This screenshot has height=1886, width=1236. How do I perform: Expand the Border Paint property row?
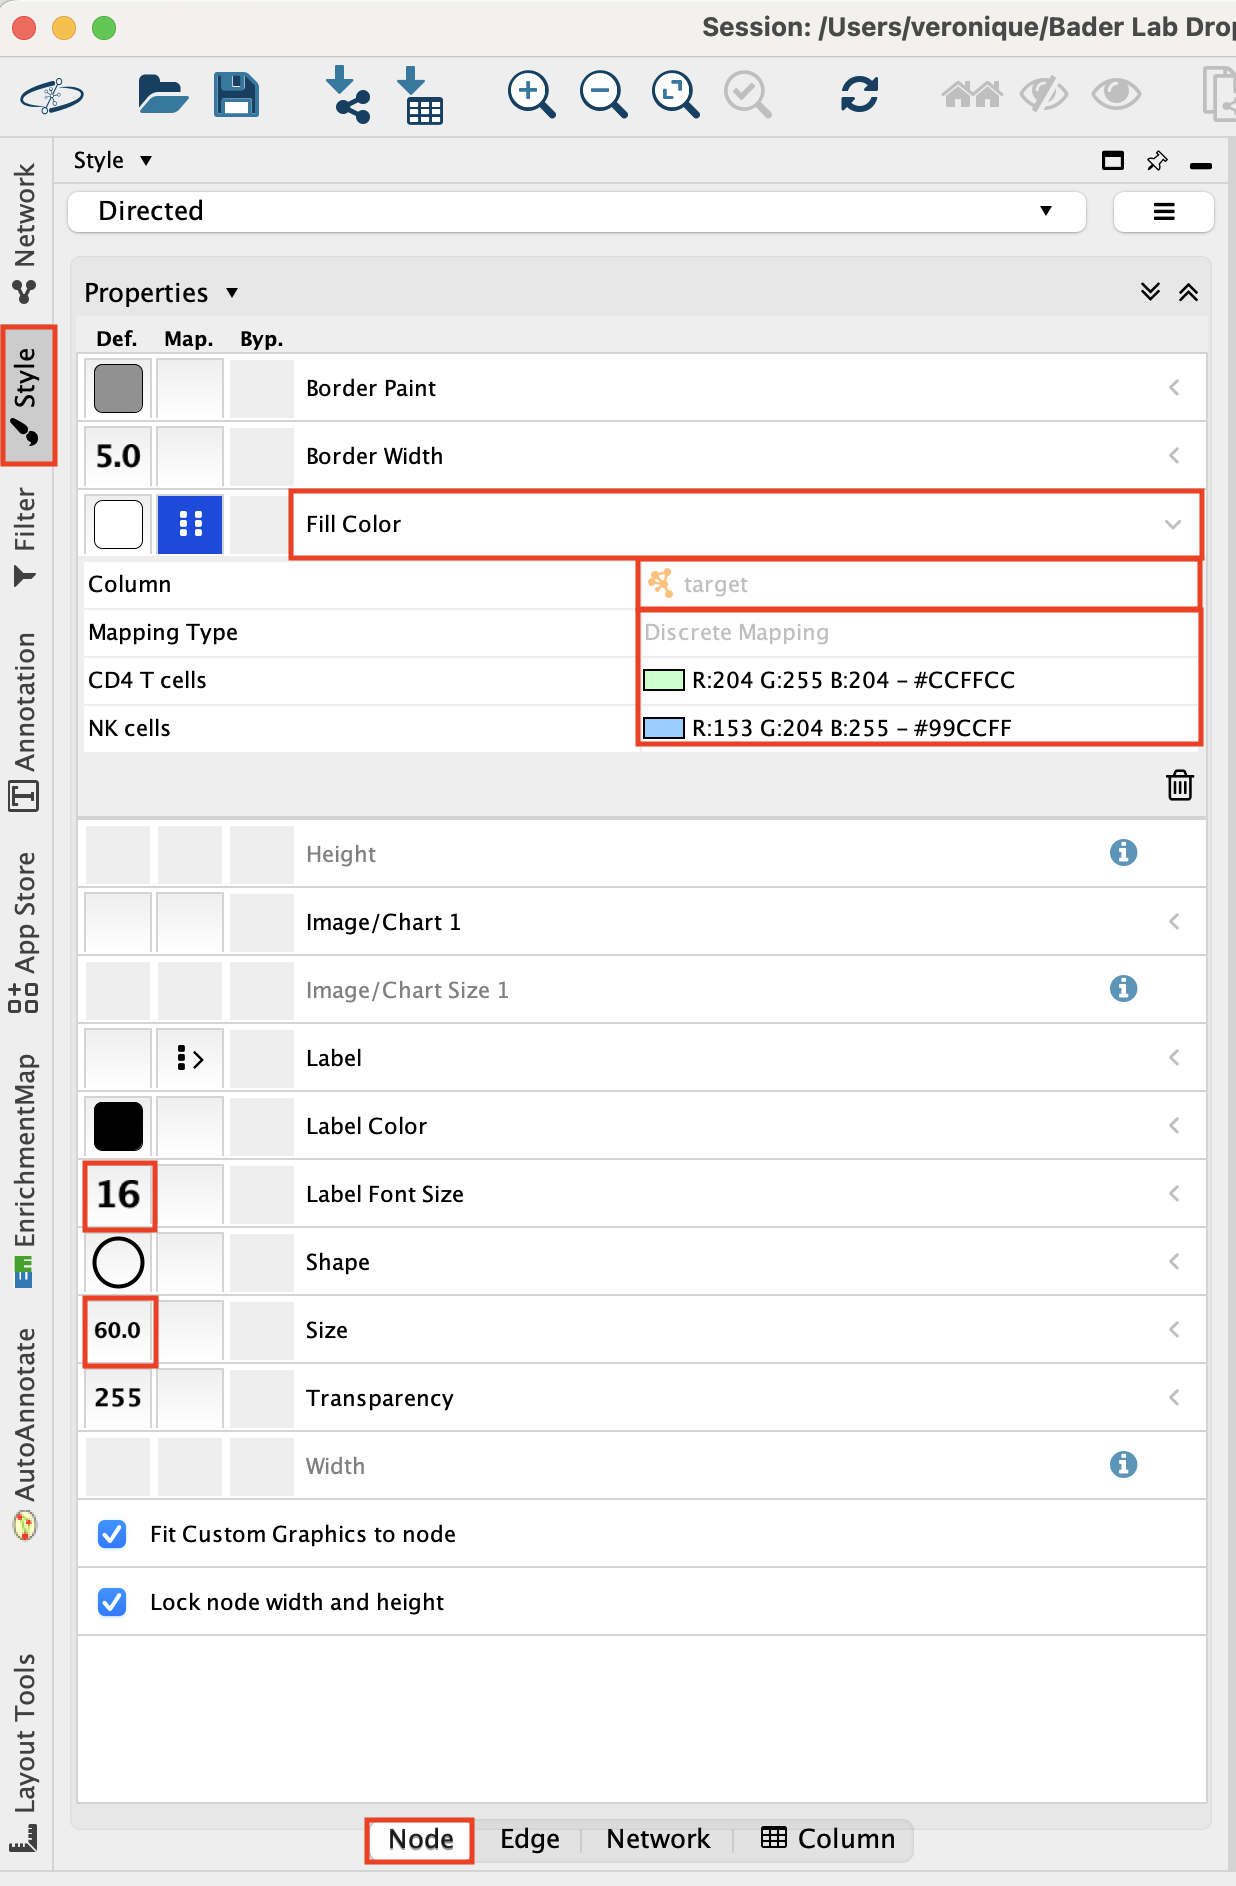(x=1173, y=388)
